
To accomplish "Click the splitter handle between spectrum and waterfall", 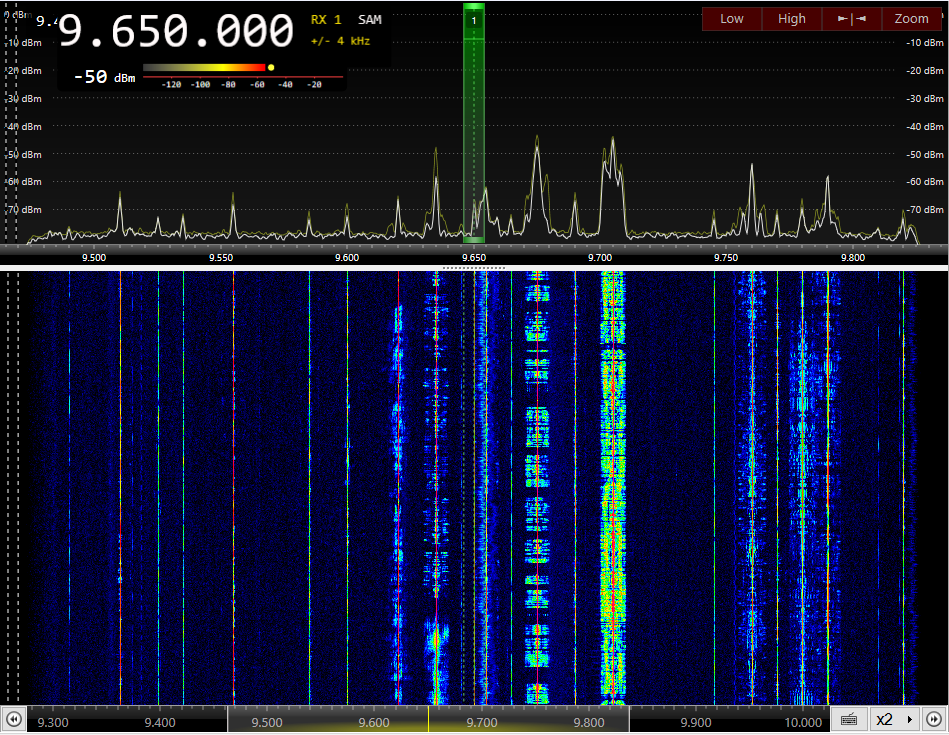I will (474, 268).
